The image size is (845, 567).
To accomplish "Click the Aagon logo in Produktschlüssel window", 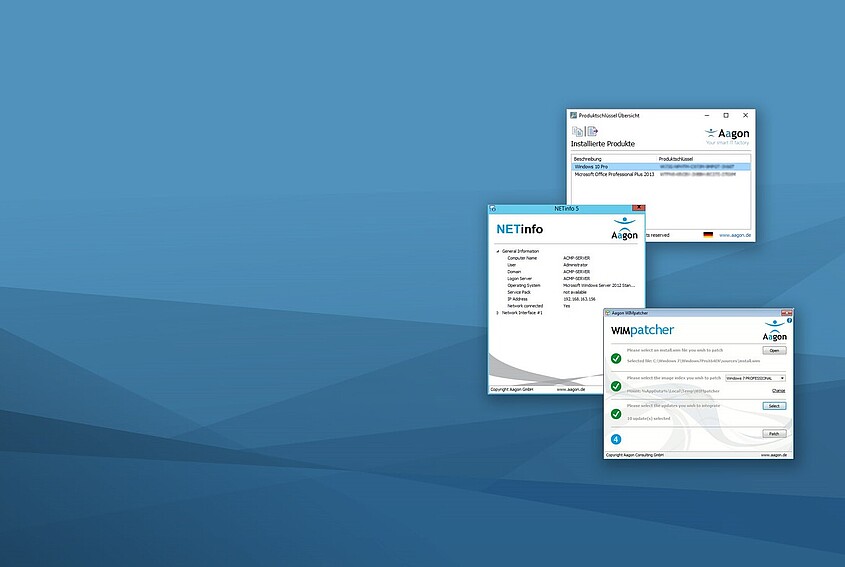I will [727, 136].
